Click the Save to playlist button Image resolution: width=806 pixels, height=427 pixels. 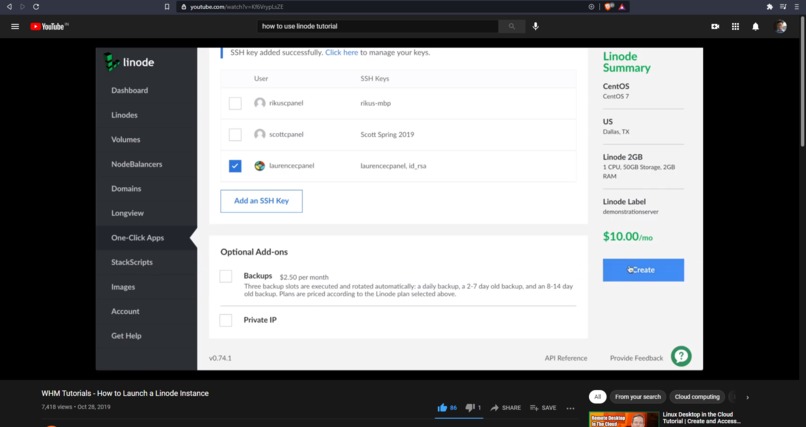point(543,407)
